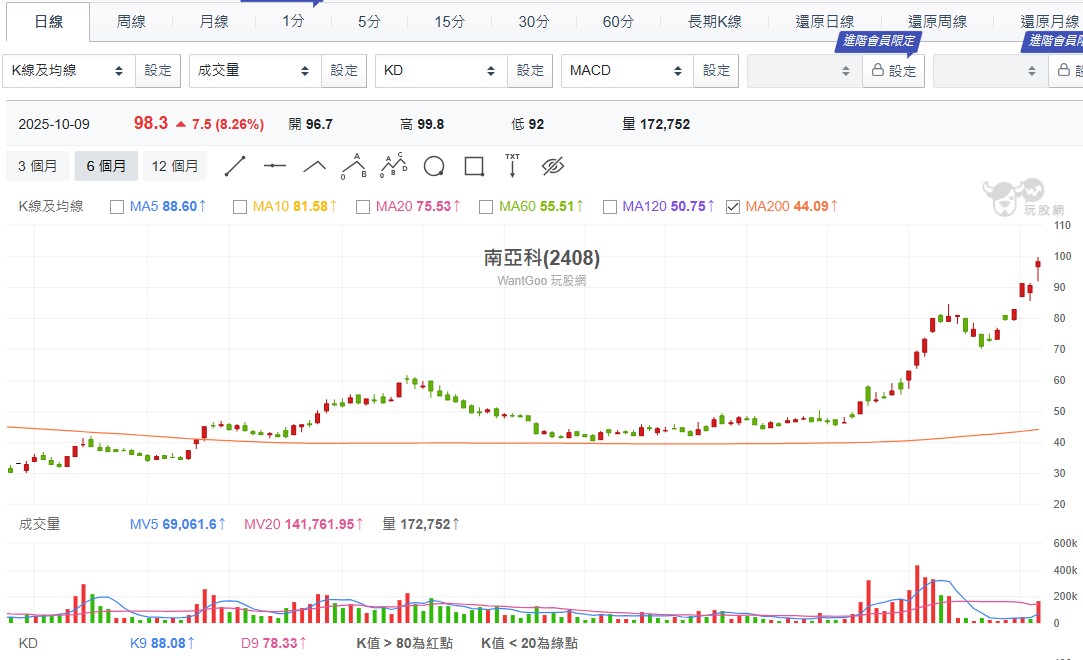Hide drawings with the crossed-eye icon
Image resolution: width=1083 pixels, height=660 pixels.
pyautogui.click(x=553, y=166)
